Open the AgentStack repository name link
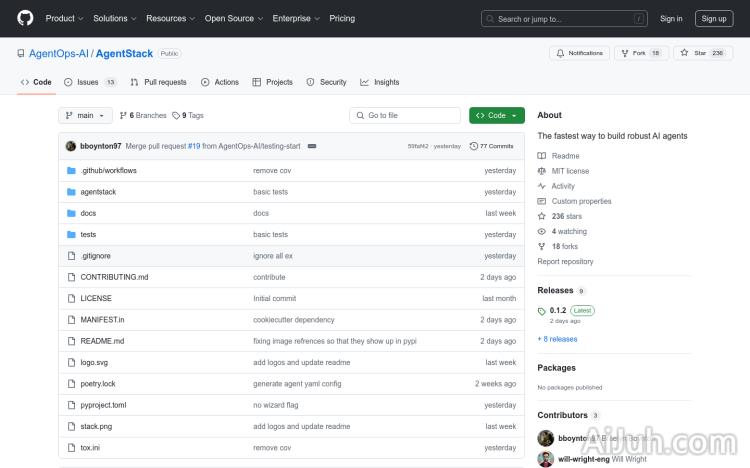The width and height of the screenshot is (750, 468). click(x=124, y=54)
